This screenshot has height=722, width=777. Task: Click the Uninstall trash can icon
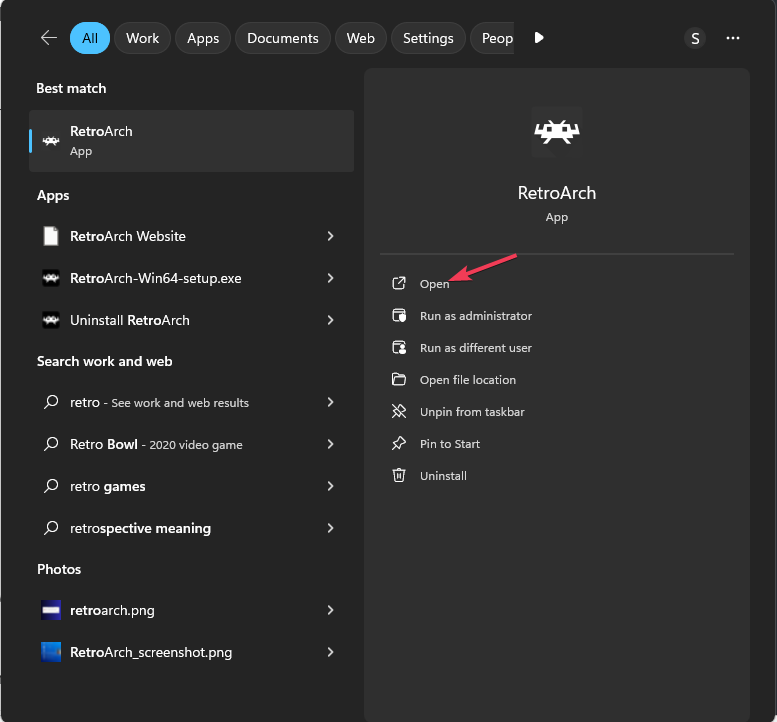(399, 475)
